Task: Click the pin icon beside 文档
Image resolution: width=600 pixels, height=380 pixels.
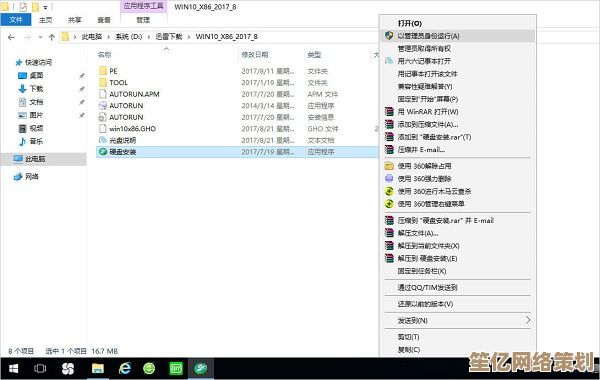Action: (82, 102)
